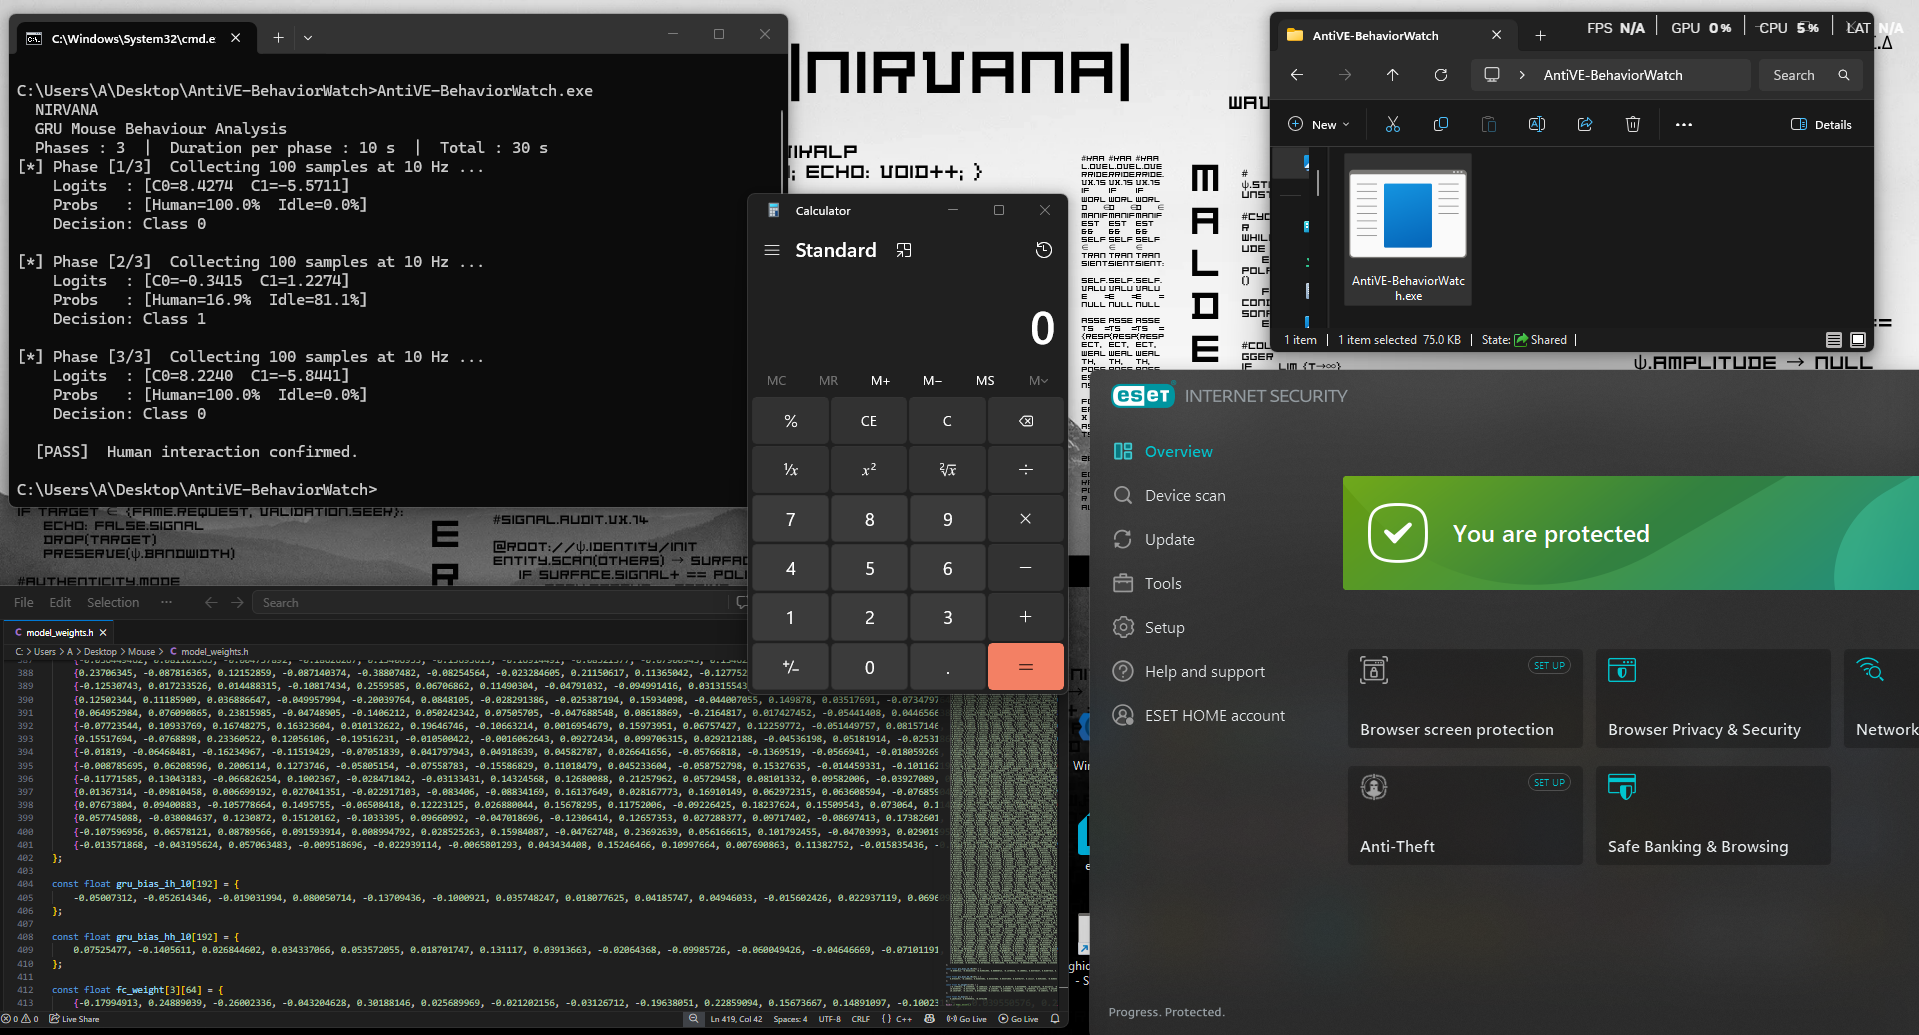Toggle the Details pane in File Explorer

click(x=1821, y=125)
